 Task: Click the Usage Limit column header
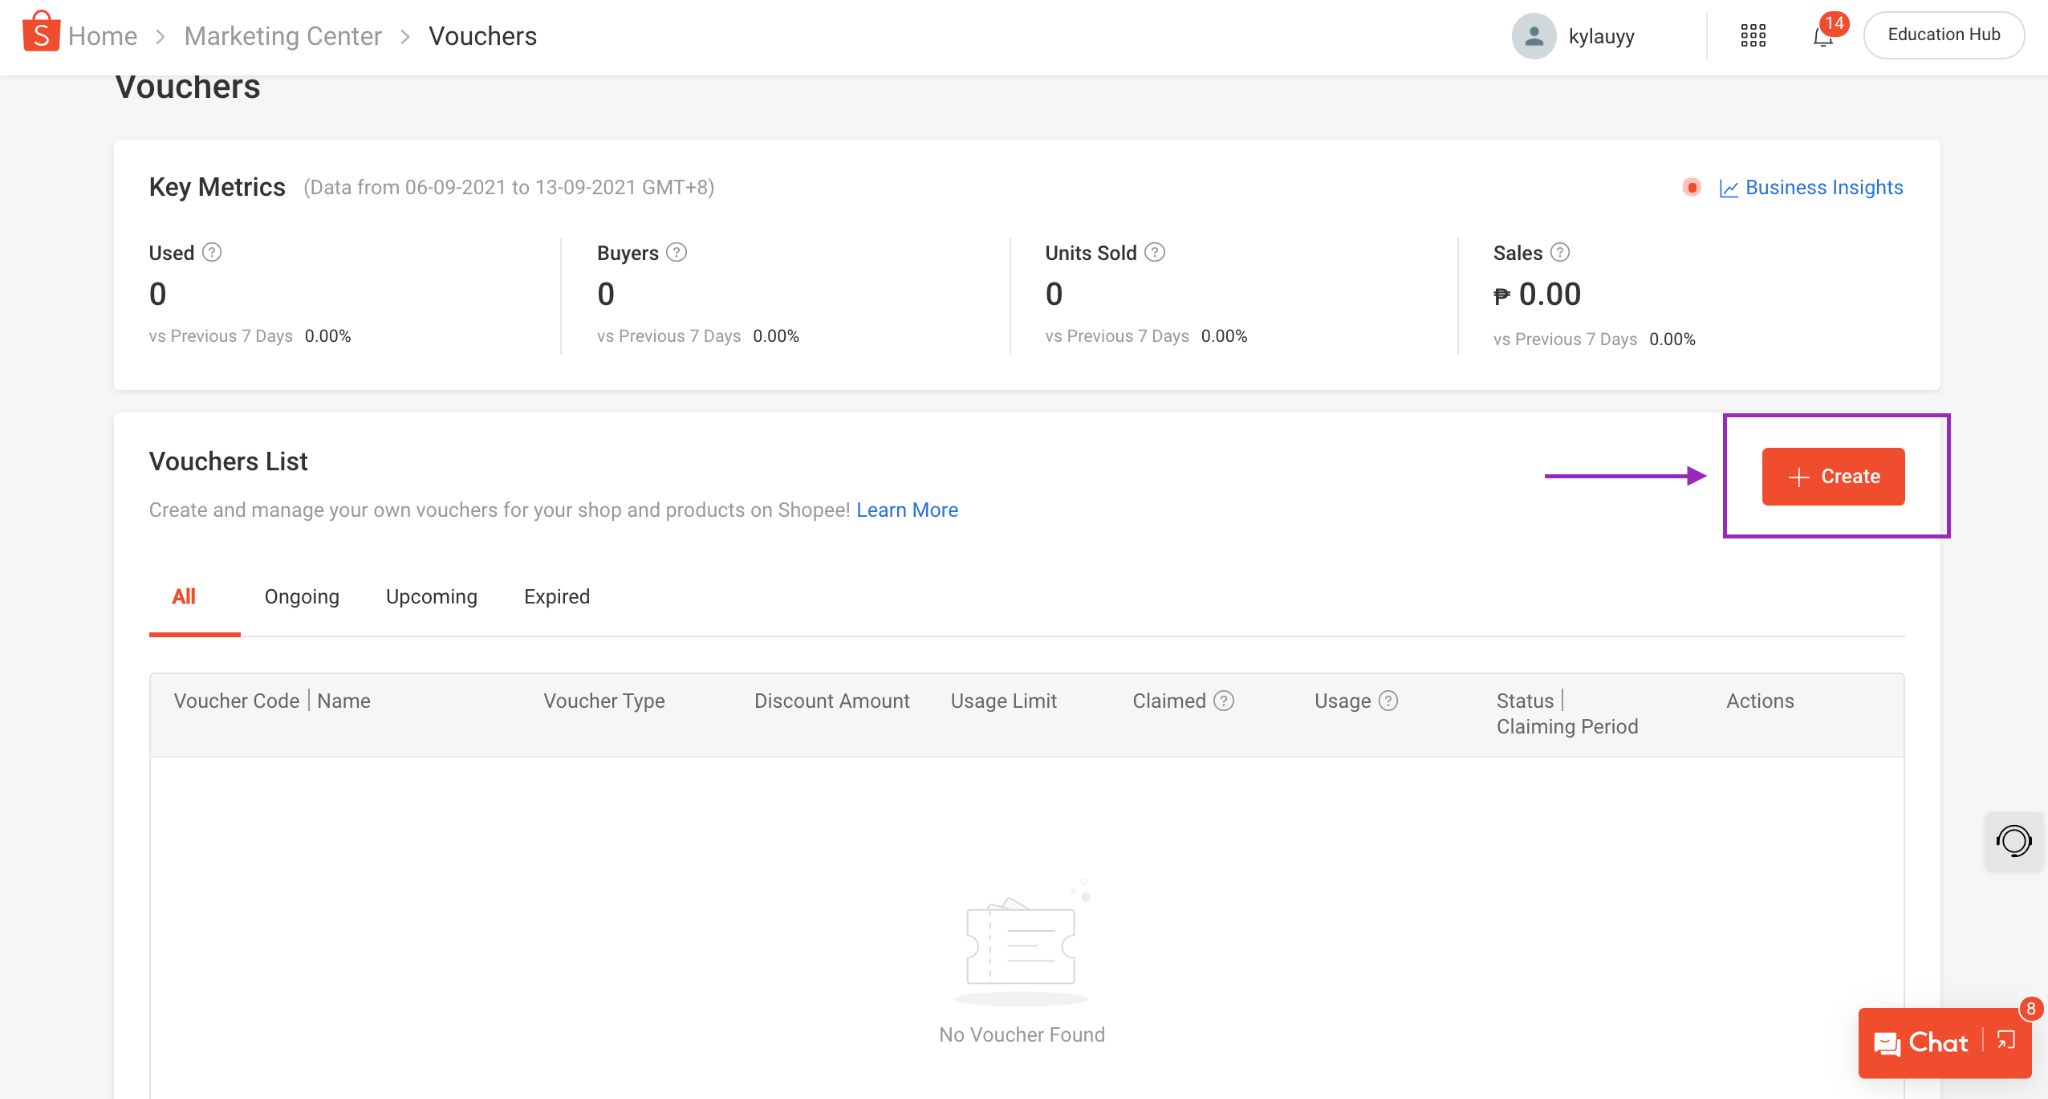[1004, 701]
